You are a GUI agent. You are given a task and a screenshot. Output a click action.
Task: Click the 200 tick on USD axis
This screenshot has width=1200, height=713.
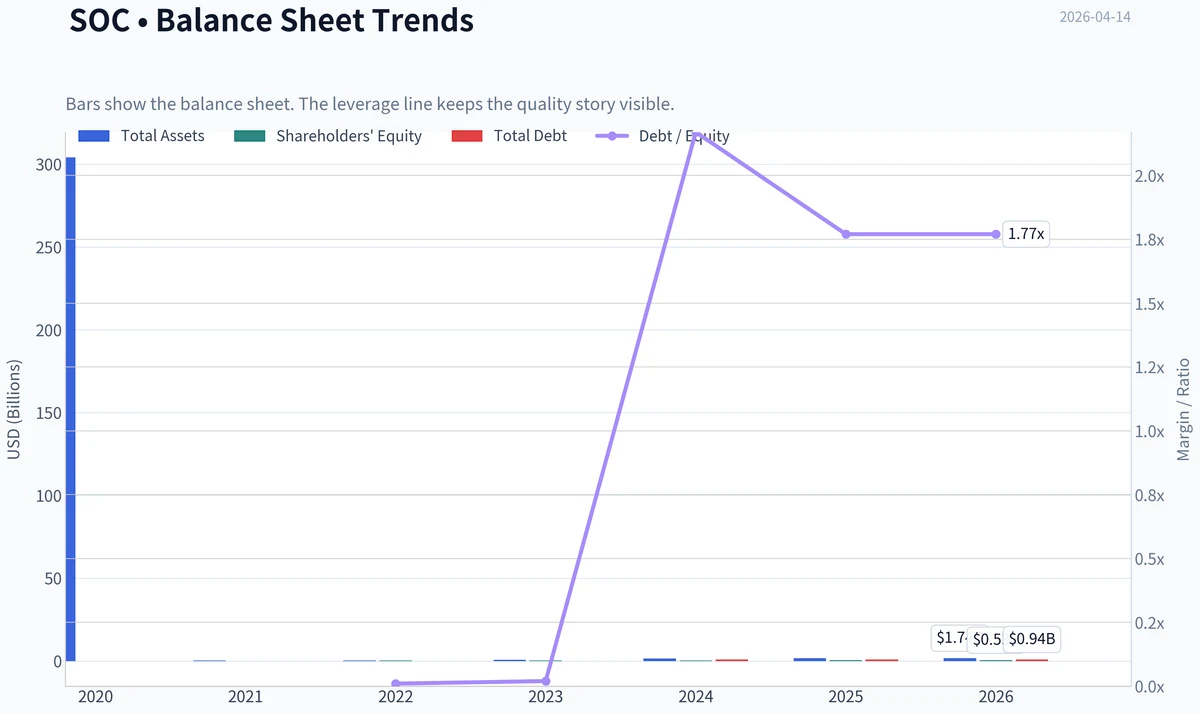49,330
